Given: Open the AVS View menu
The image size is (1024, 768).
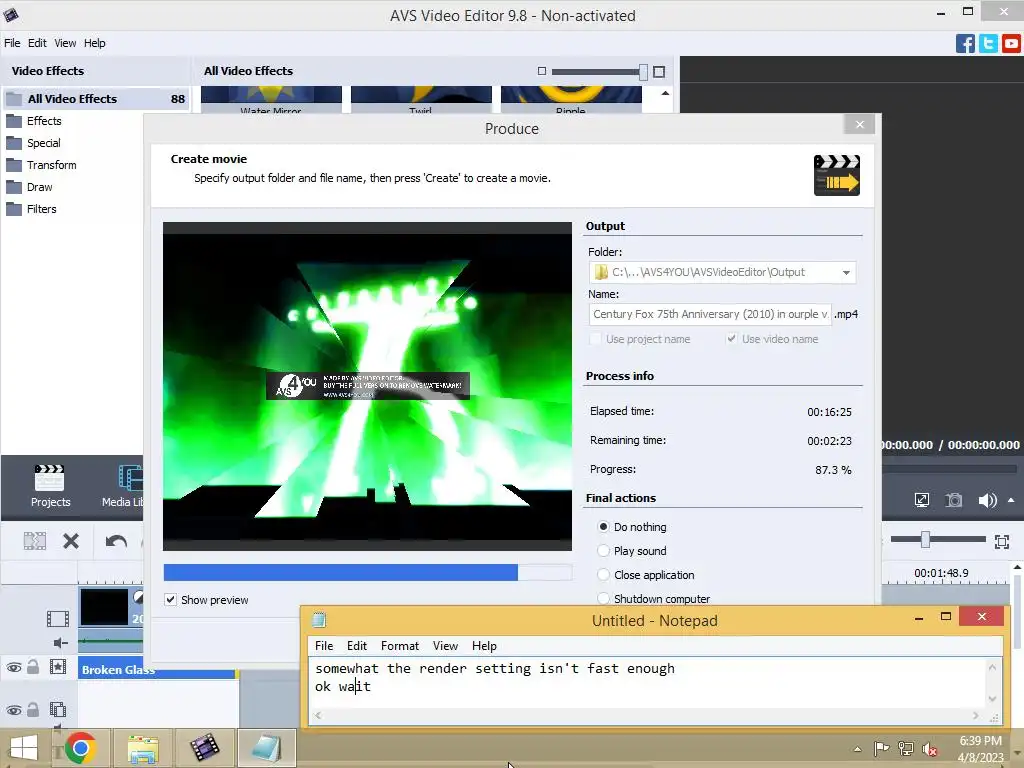Looking at the screenshot, I should [x=65, y=43].
